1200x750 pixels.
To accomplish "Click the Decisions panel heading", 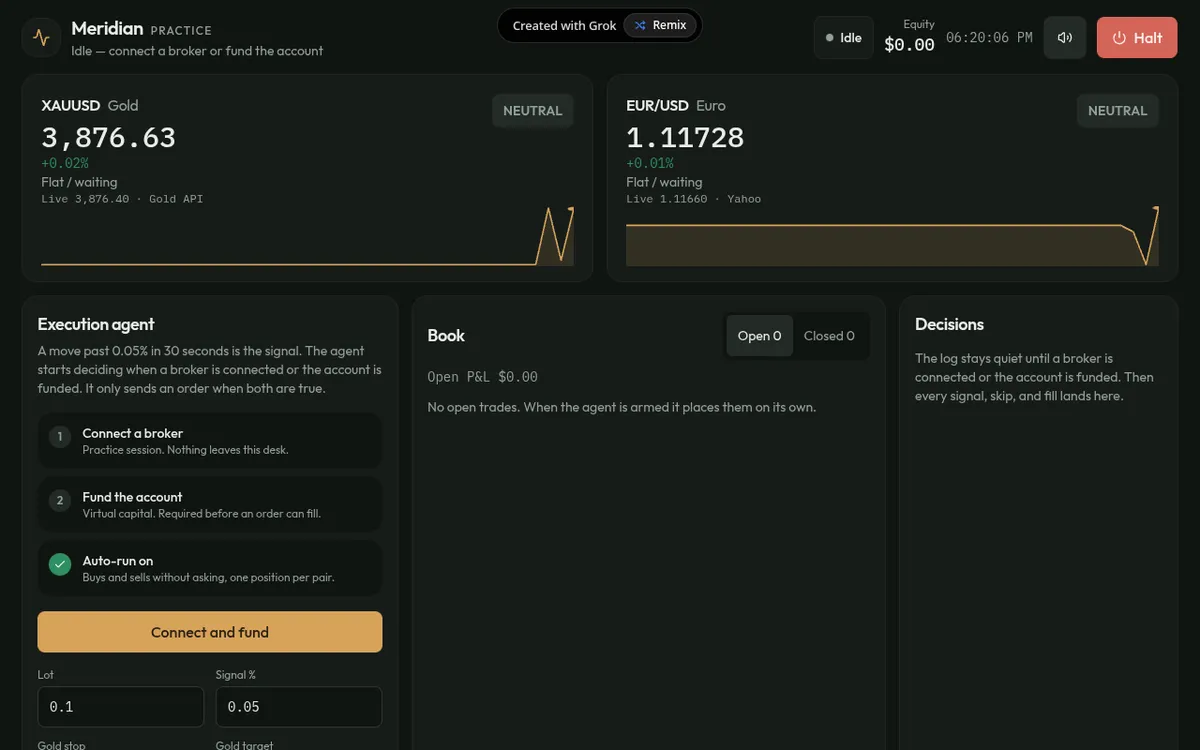I will point(949,324).
